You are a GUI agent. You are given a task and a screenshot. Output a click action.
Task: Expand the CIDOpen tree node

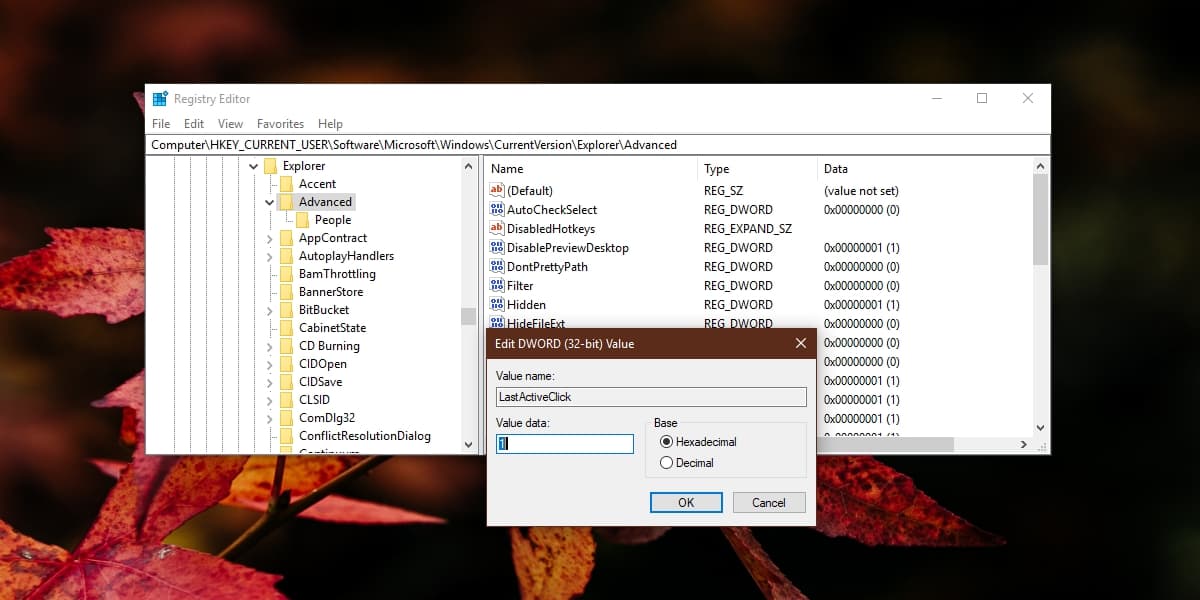[x=269, y=364]
